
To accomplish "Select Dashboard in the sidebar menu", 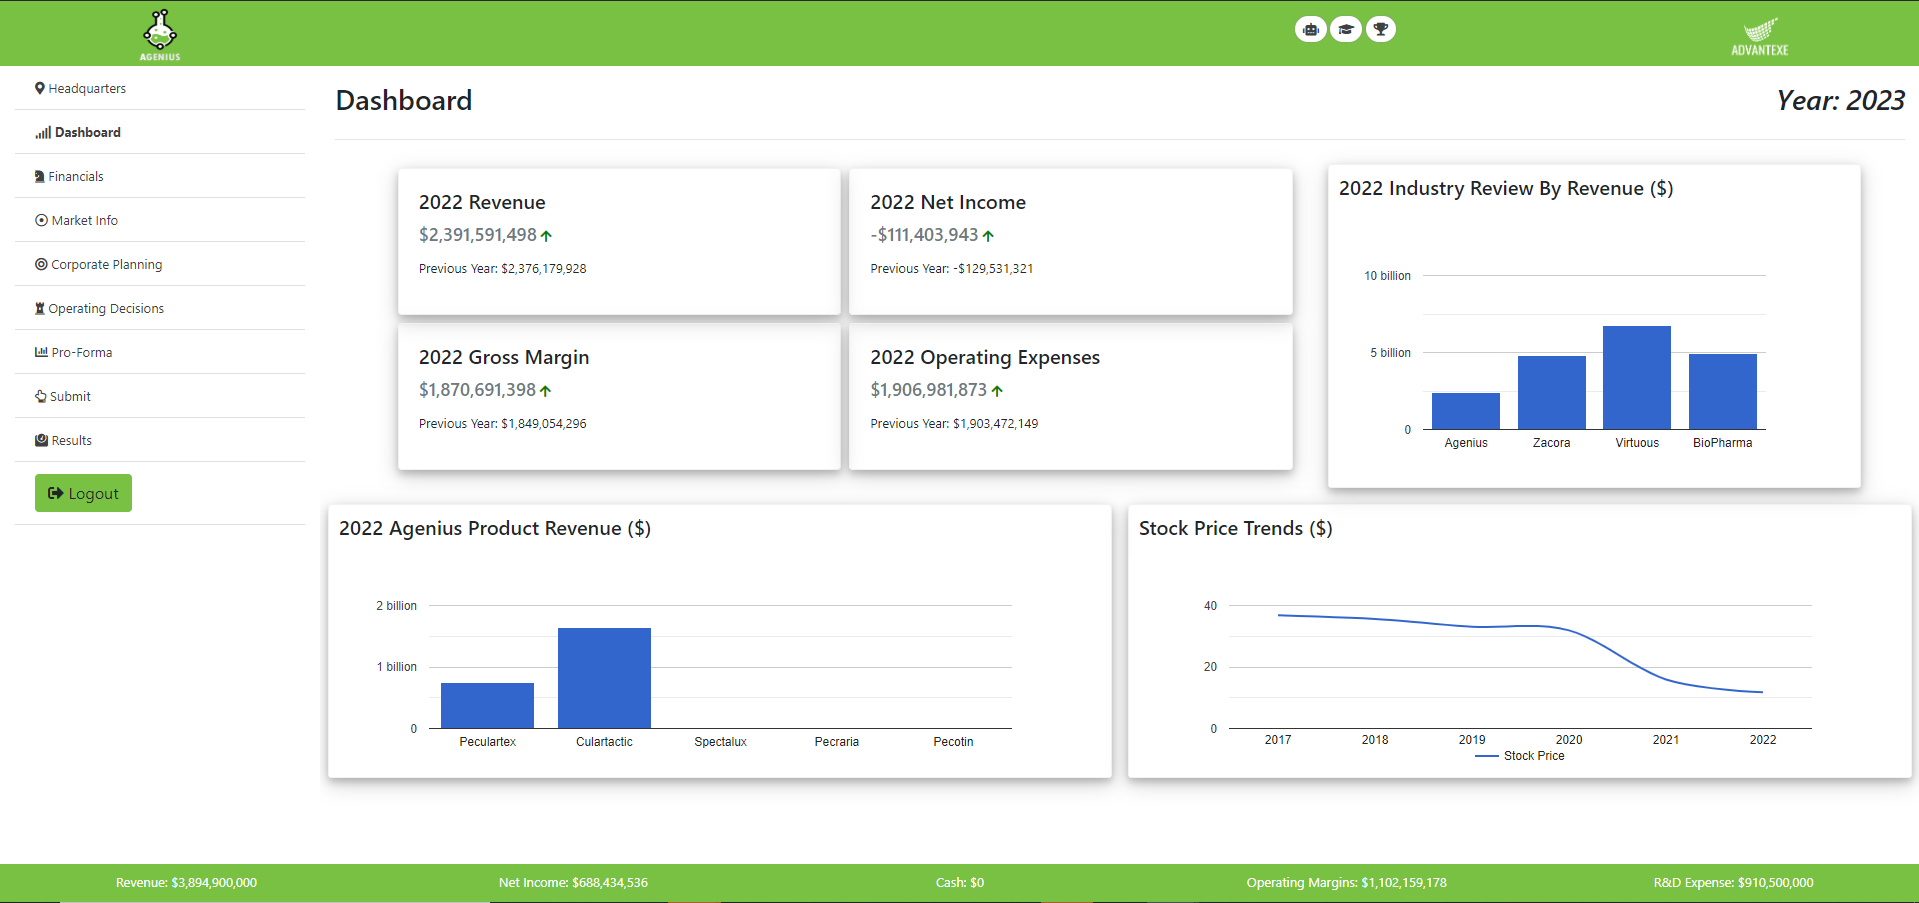I will (87, 132).
